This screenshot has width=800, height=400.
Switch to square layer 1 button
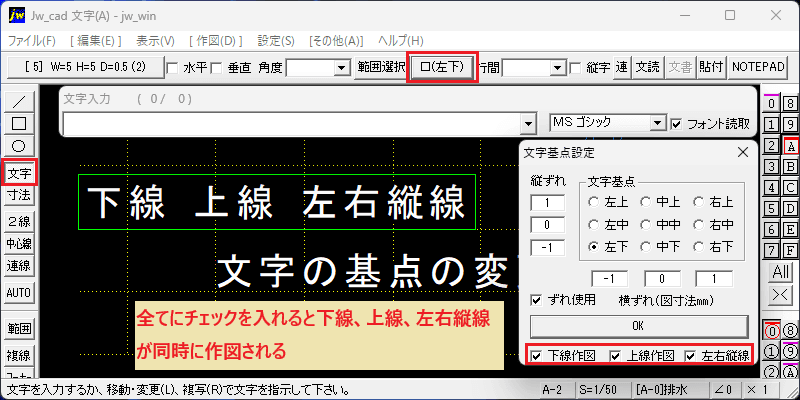tap(772, 125)
